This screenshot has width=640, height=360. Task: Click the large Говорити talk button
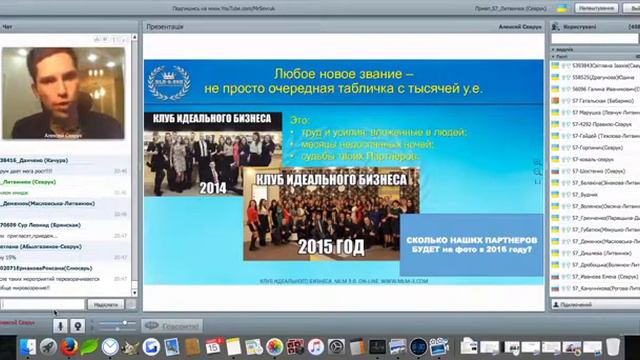click(x=172, y=326)
